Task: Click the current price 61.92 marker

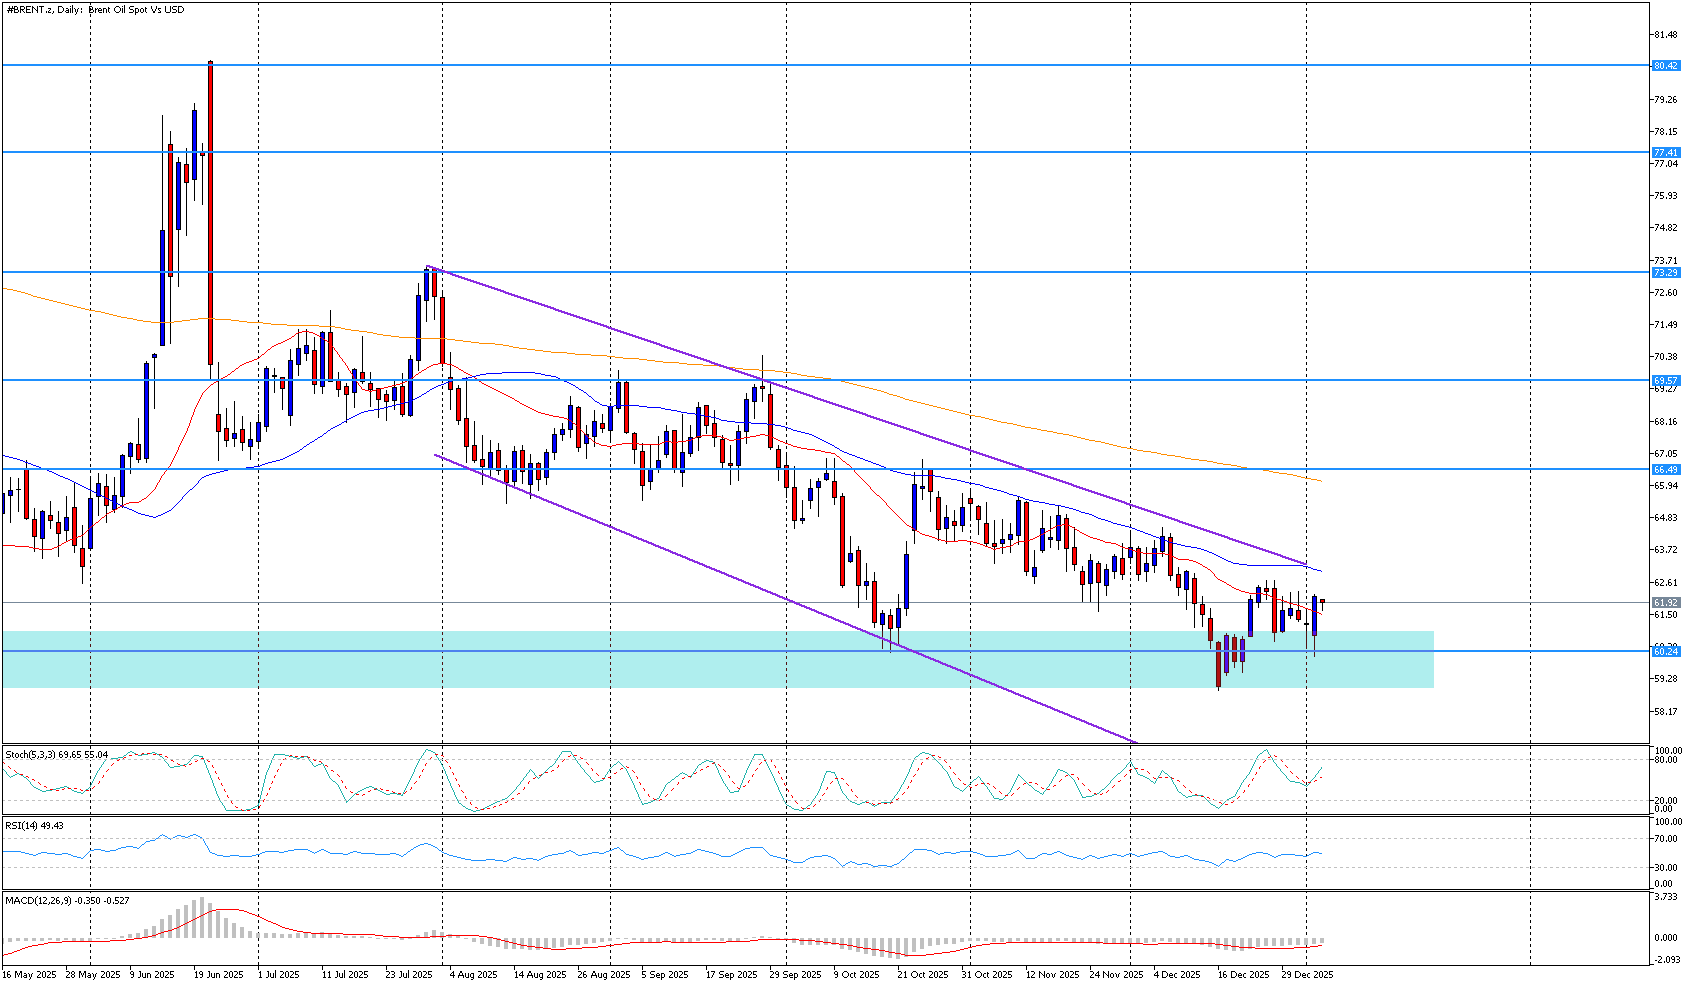Action: [x=1665, y=603]
